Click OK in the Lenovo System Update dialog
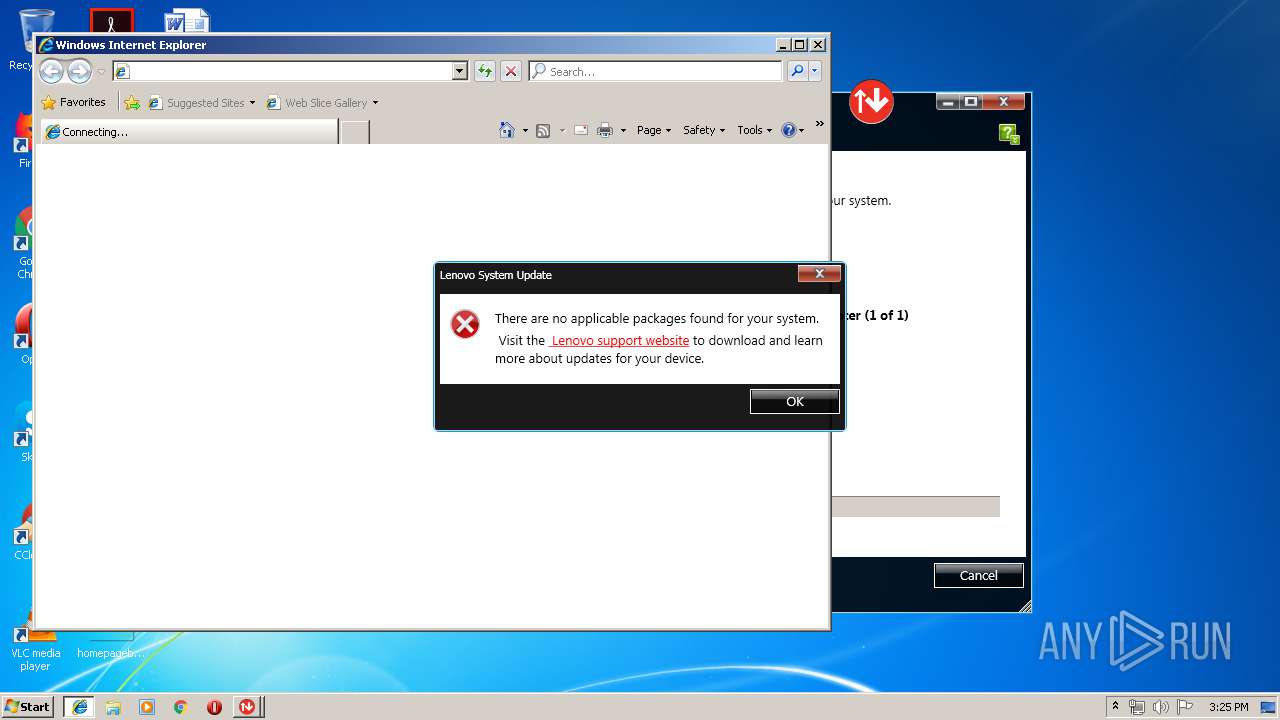 click(795, 401)
